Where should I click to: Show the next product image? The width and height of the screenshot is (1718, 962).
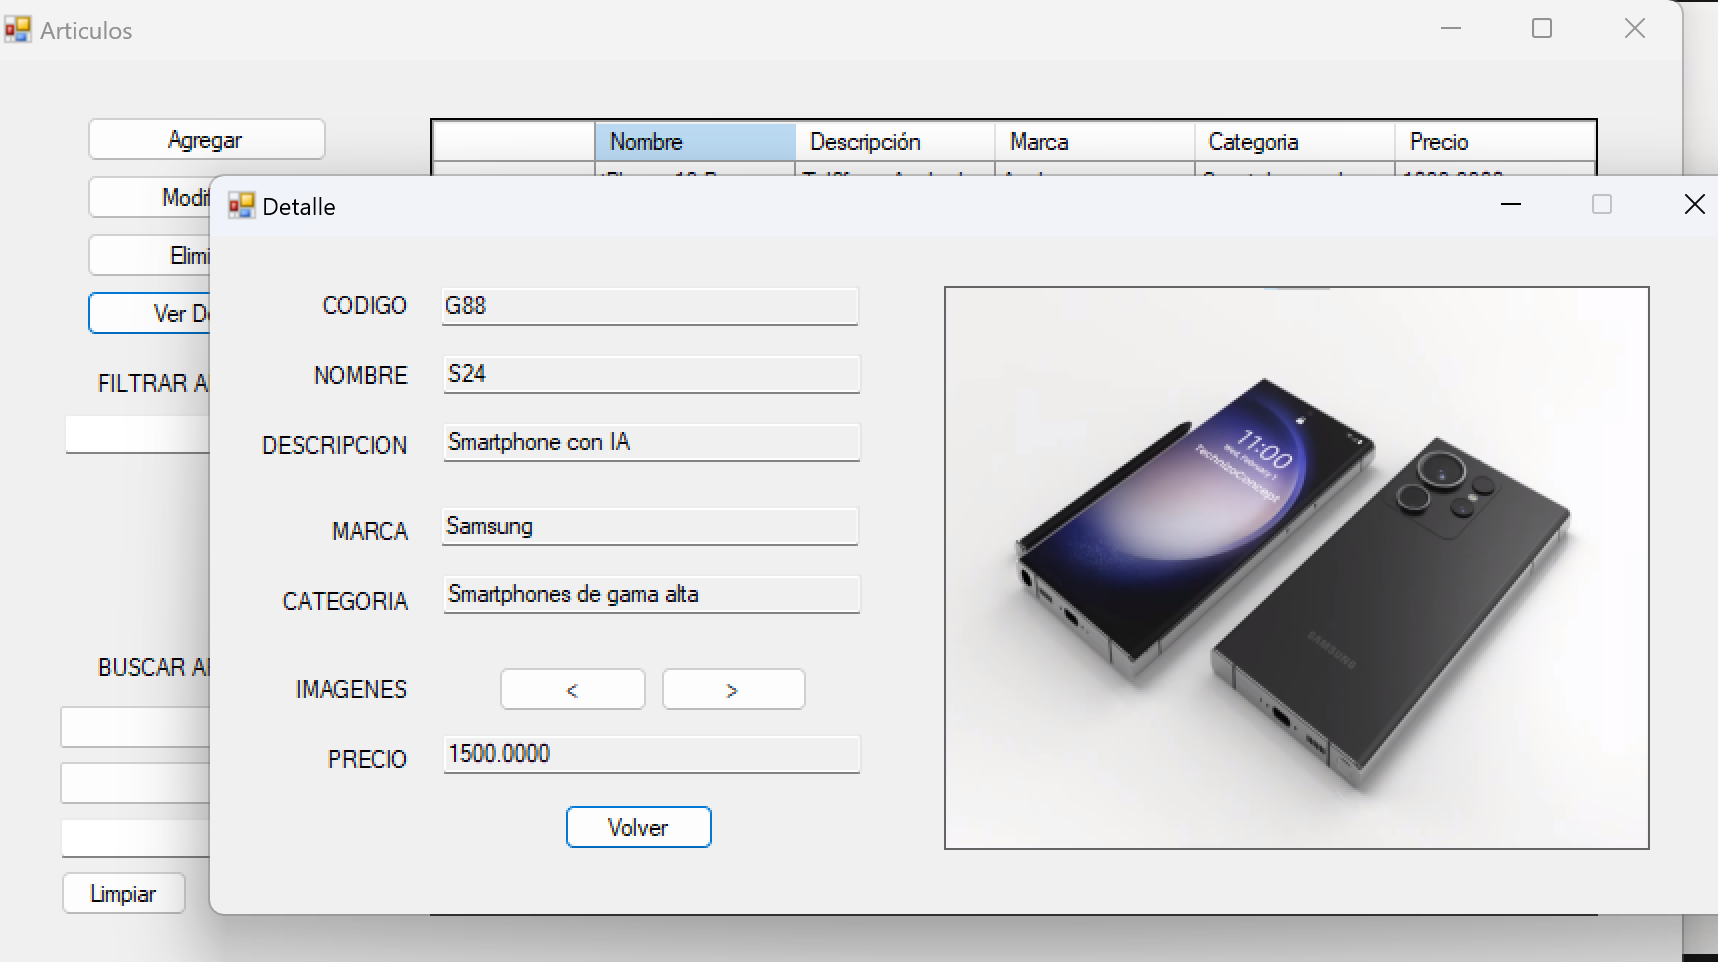(x=733, y=690)
